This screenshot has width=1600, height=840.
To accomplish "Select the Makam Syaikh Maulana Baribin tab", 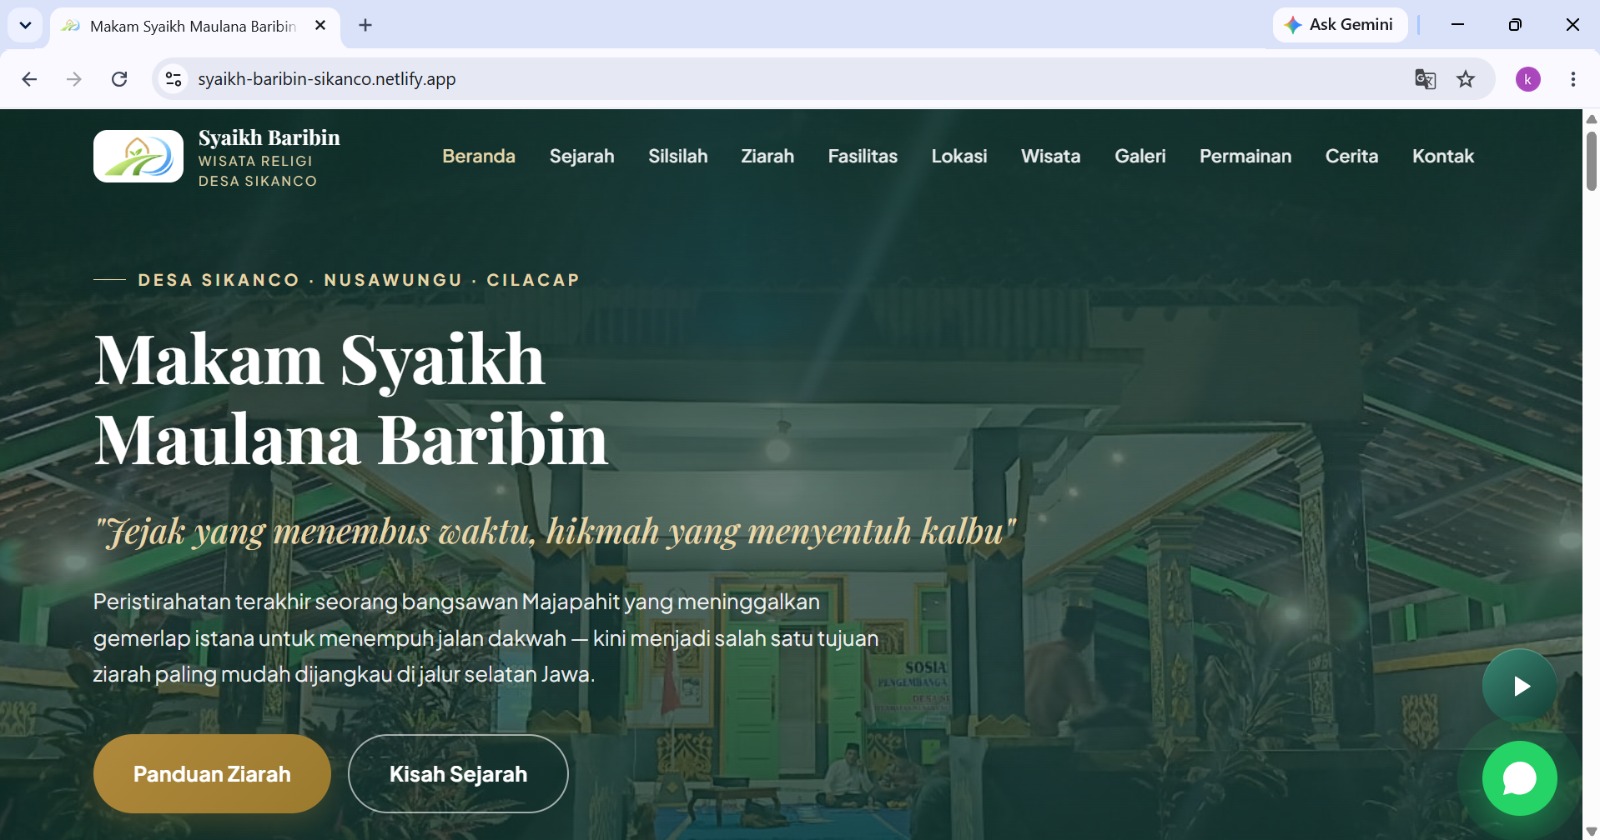I will (195, 27).
